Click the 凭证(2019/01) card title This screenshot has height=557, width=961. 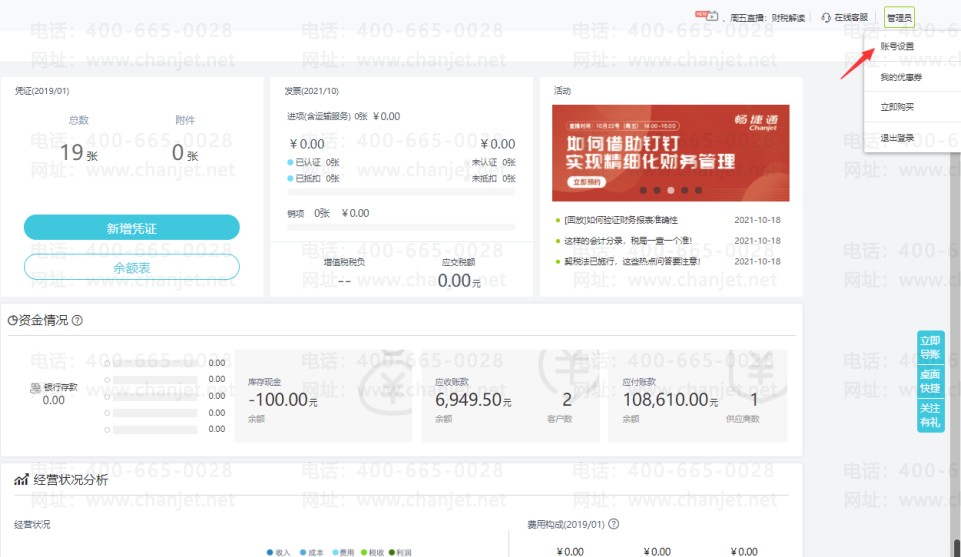[42, 91]
